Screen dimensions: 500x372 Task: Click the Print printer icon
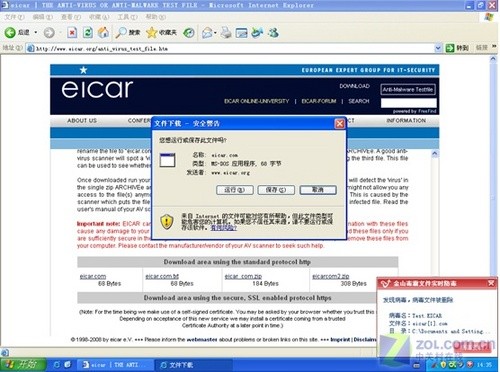[x=226, y=32]
